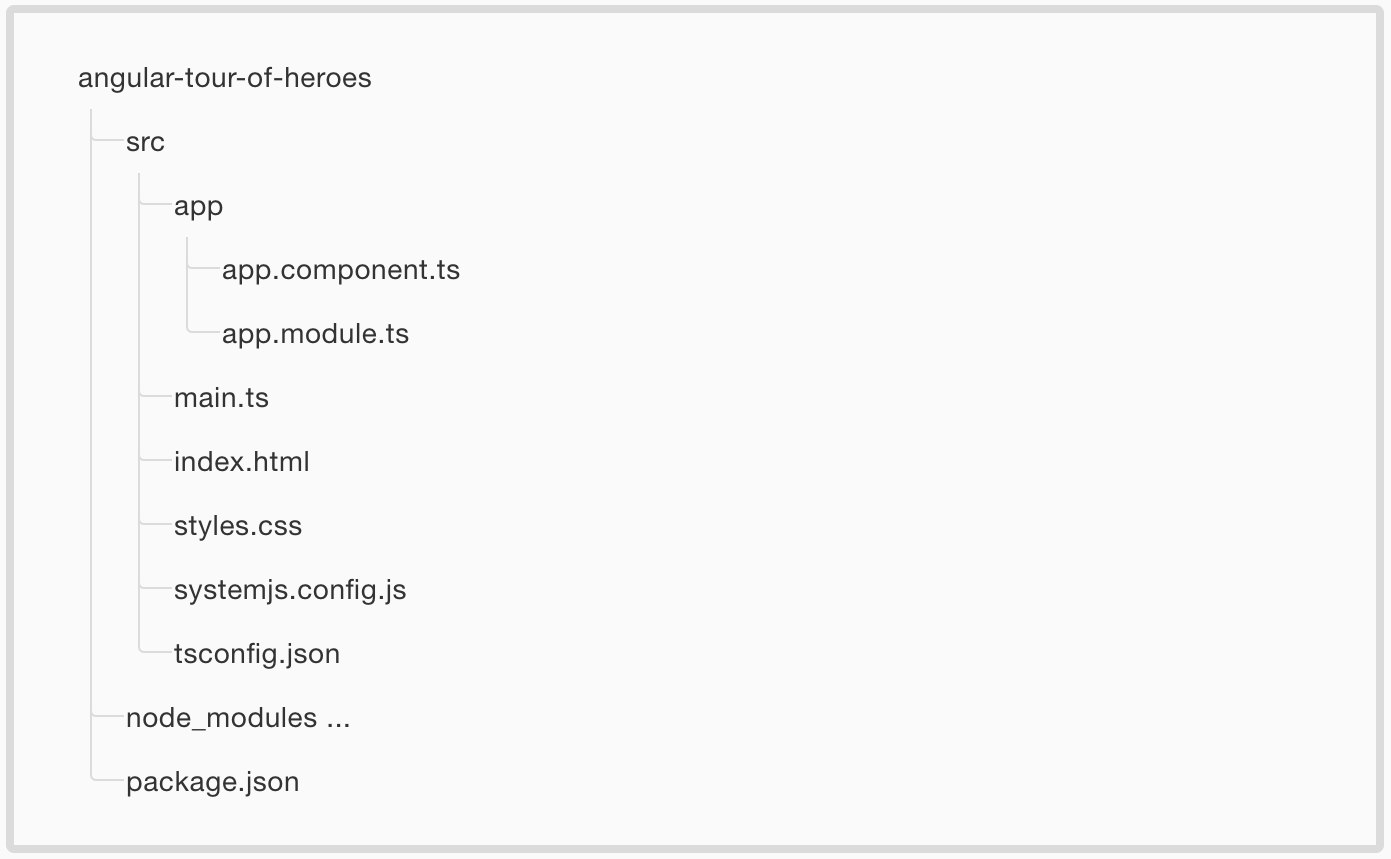Open systemjs.config.js
Screen dimensions: 1391x859
coord(290,590)
